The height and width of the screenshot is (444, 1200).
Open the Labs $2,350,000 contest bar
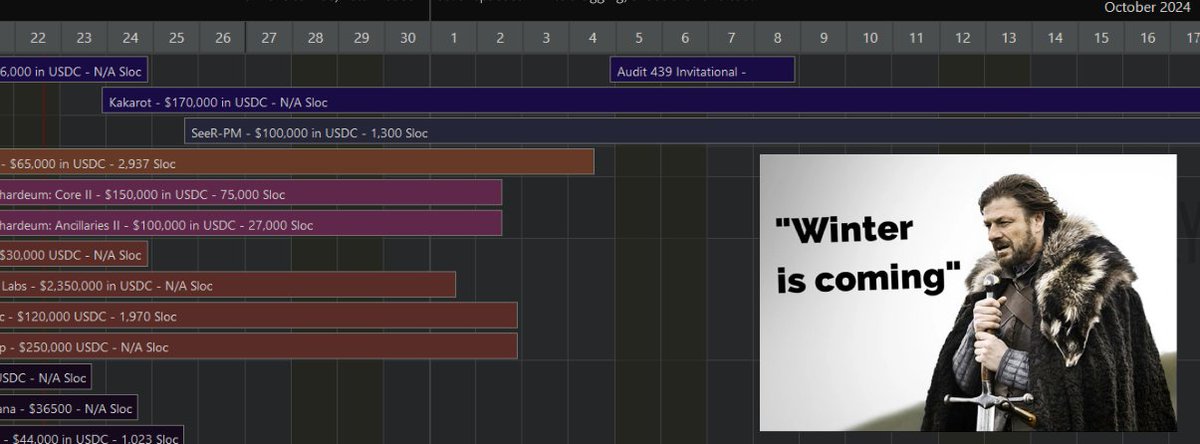coord(228,285)
